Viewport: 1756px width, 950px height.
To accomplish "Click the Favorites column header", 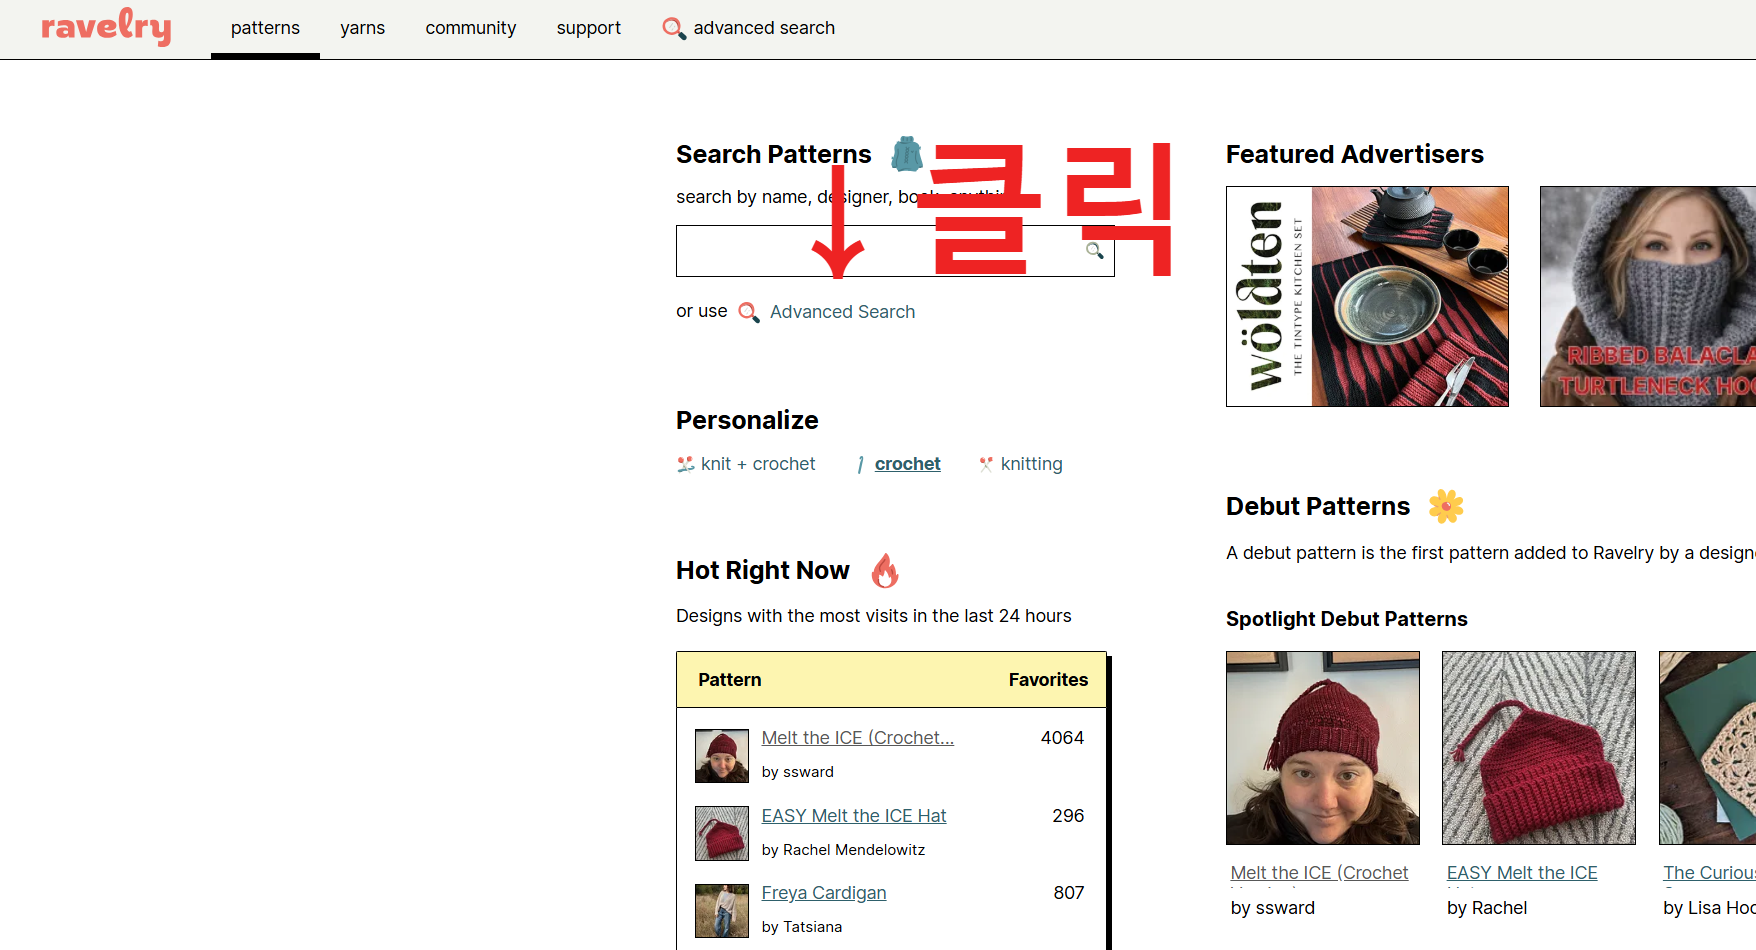I will click(x=1048, y=680).
